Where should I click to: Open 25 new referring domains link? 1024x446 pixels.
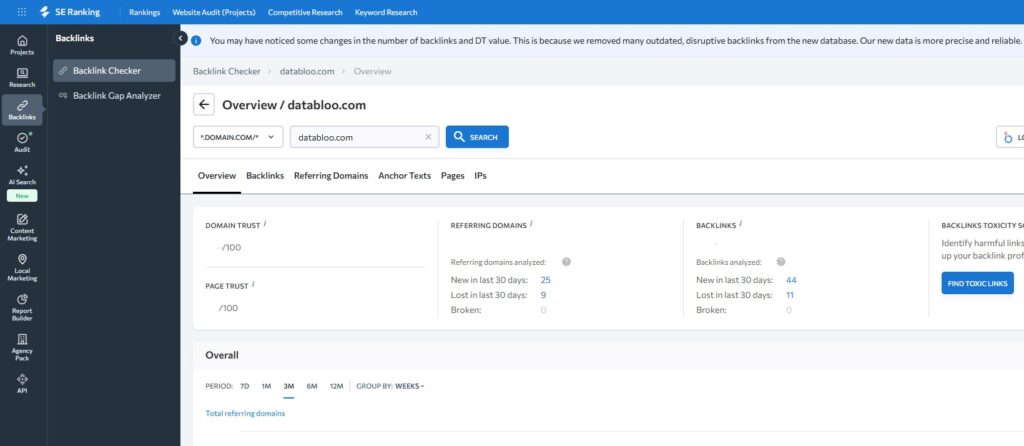[x=545, y=280]
